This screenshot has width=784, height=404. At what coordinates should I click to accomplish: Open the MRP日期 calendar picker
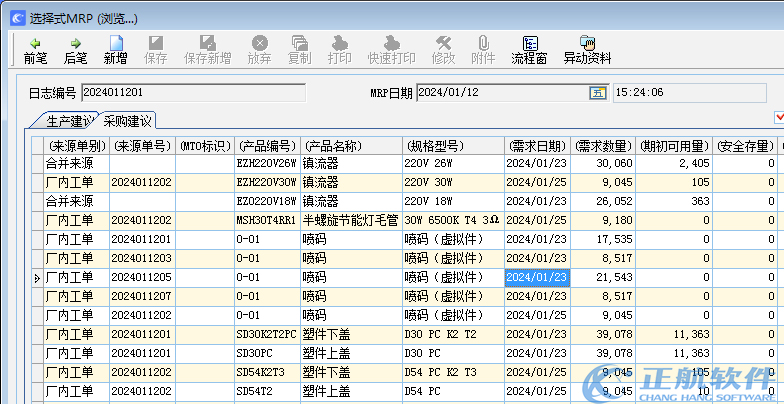597,93
